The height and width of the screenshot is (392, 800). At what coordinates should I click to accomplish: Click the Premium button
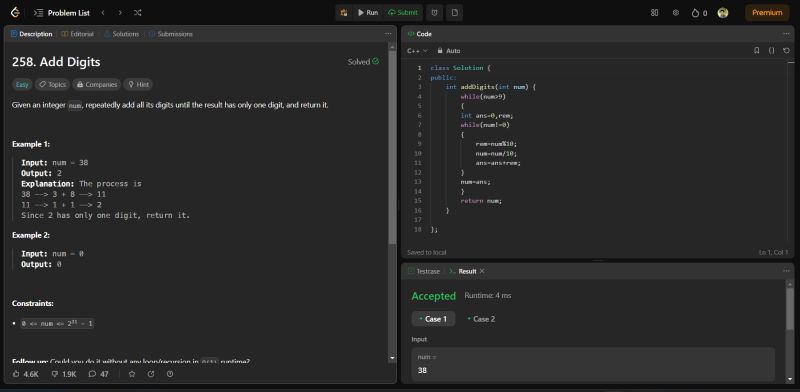coord(767,13)
